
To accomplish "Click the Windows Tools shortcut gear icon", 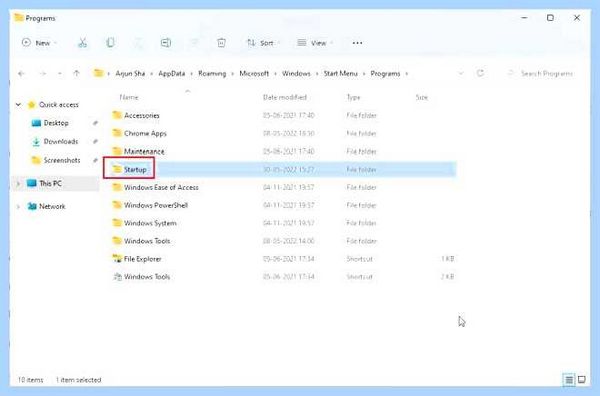I will point(117,277).
